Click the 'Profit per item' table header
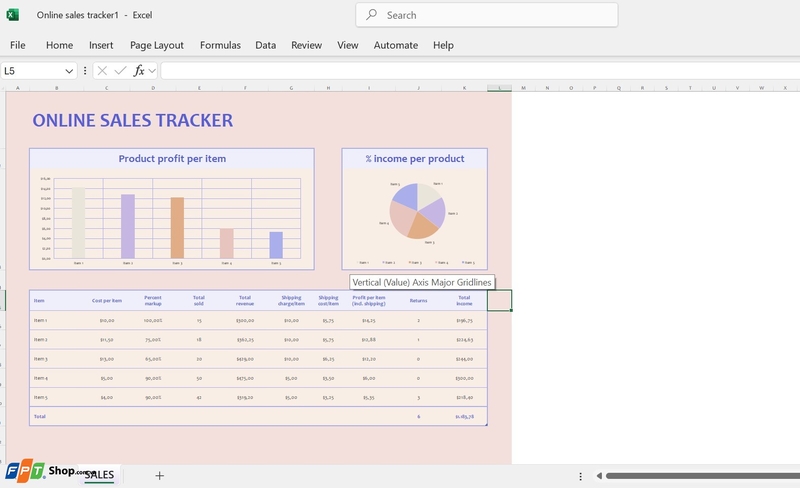The image size is (800, 488). tap(368, 301)
